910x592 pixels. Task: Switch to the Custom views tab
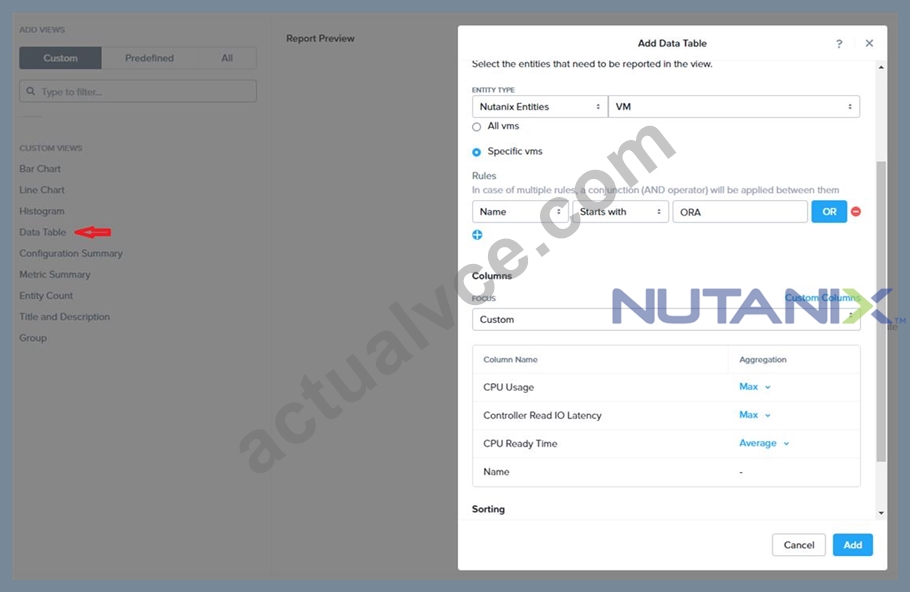[60, 58]
